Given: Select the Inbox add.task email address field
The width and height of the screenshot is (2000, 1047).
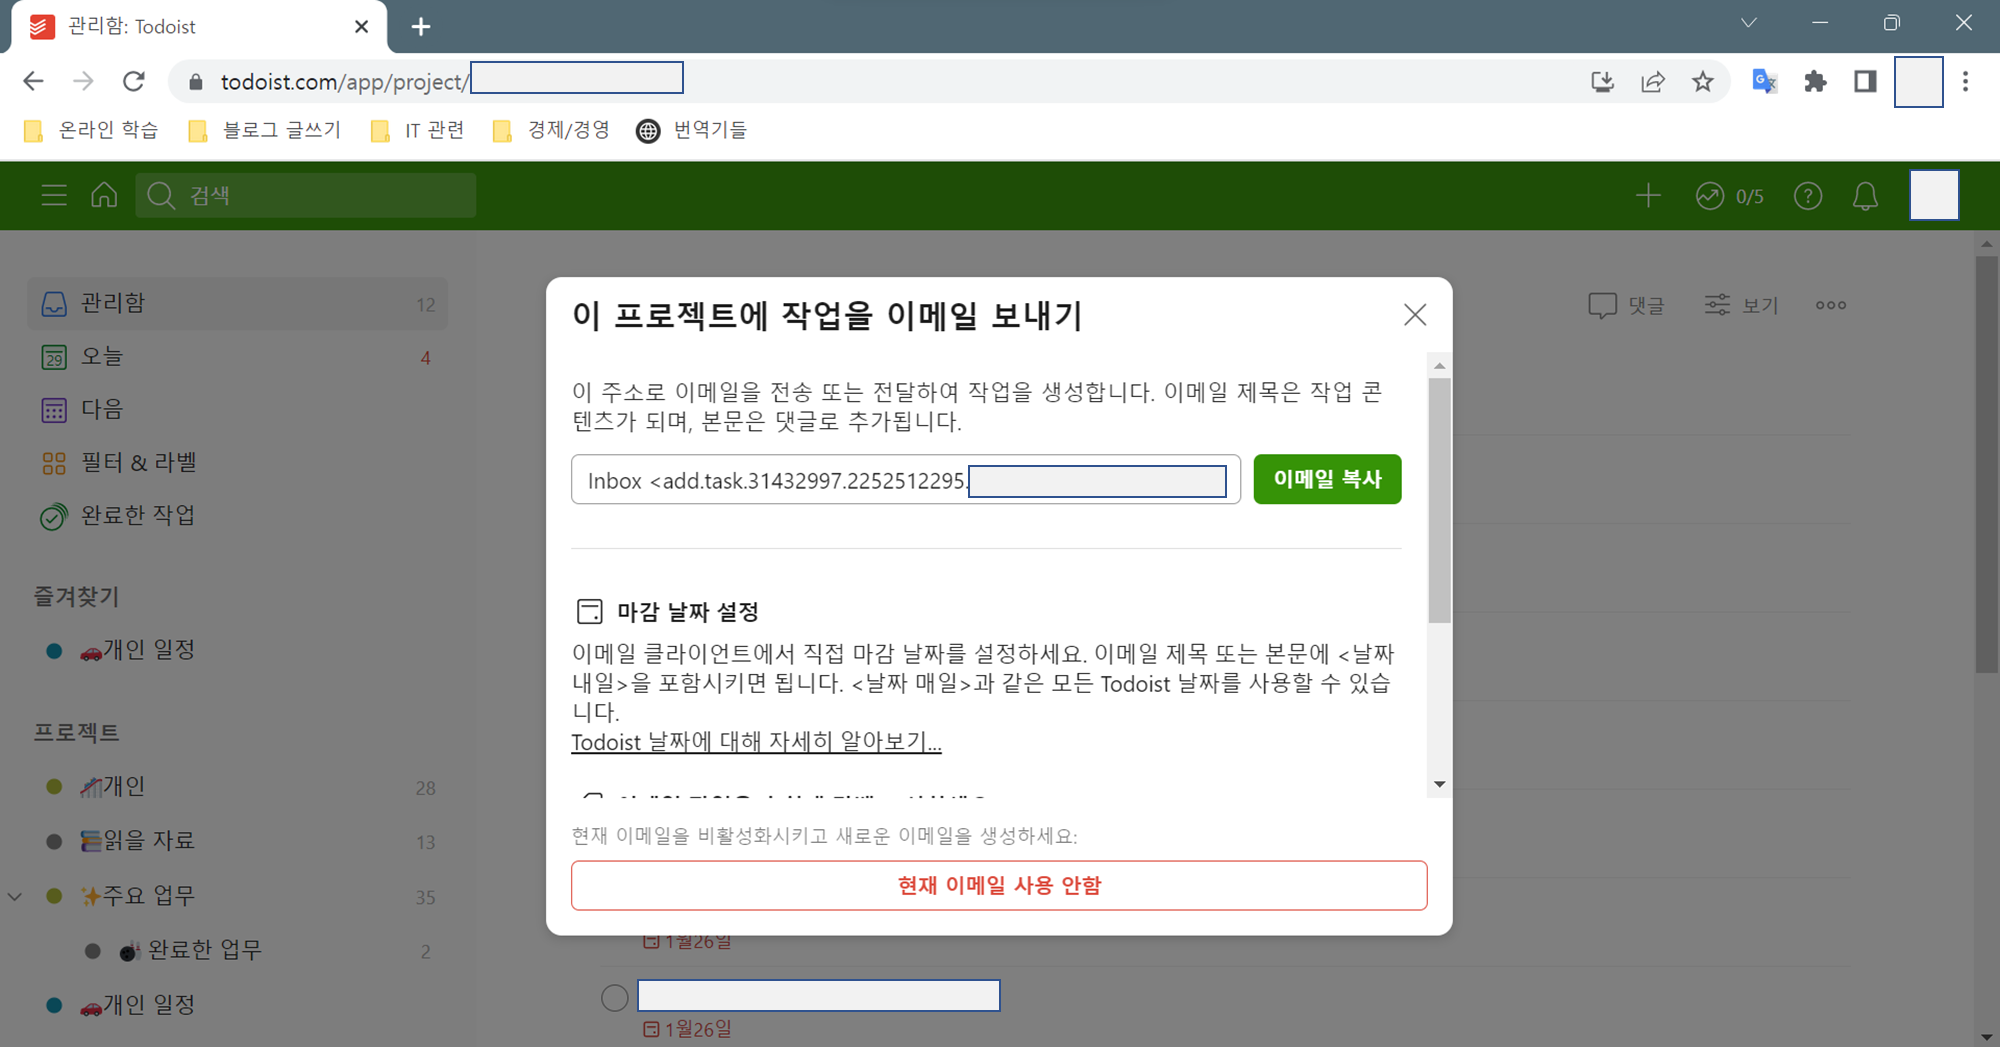Looking at the screenshot, I should tap(906, 480).
